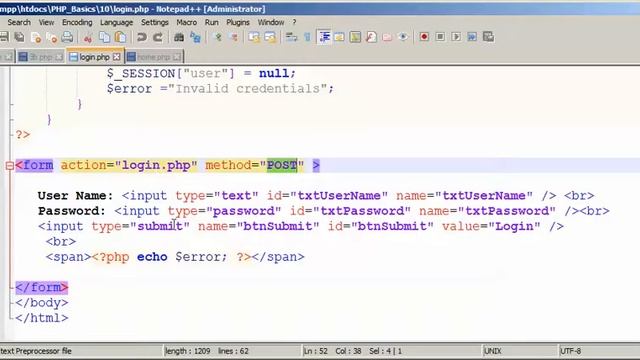
Task: Click the UNIX line-ending status field
Action: coord(492,351)
